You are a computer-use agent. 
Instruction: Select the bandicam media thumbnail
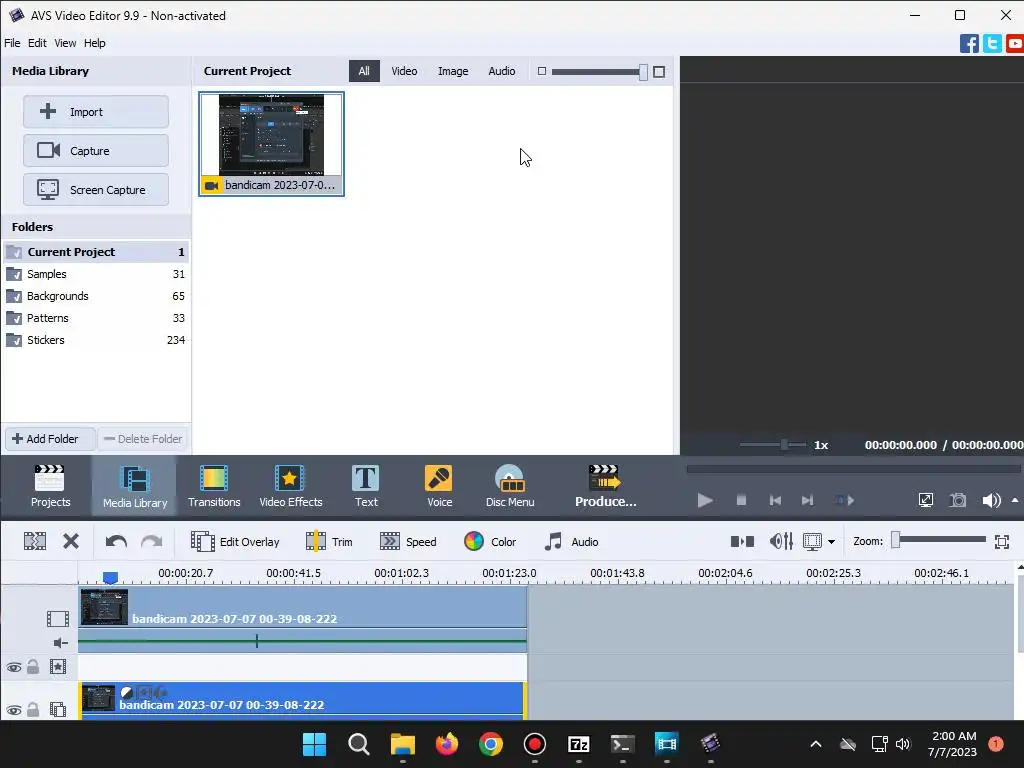(x=271, y=144)
